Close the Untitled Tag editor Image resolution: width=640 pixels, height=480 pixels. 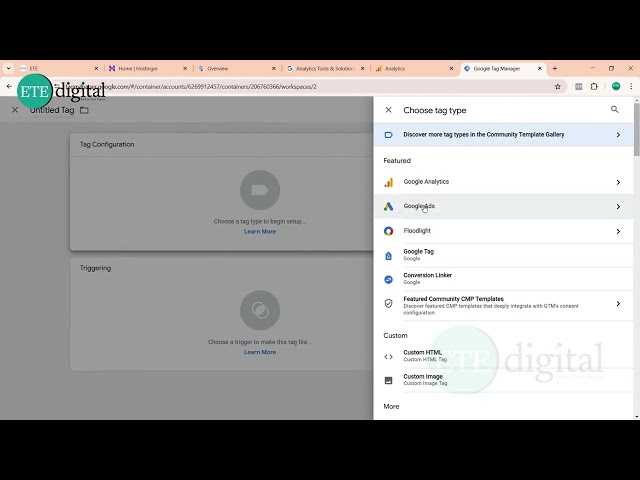[x=15, y=110]
